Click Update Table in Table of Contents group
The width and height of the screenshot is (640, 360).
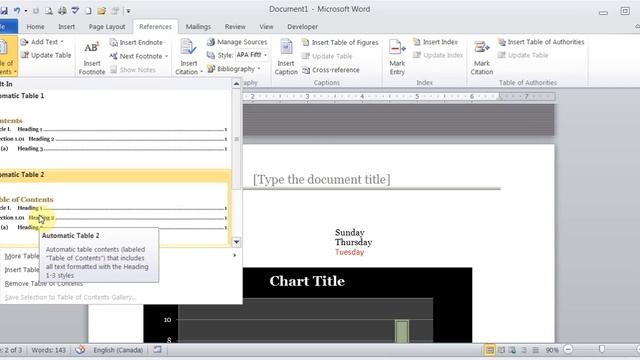click(x=46, y=55)
